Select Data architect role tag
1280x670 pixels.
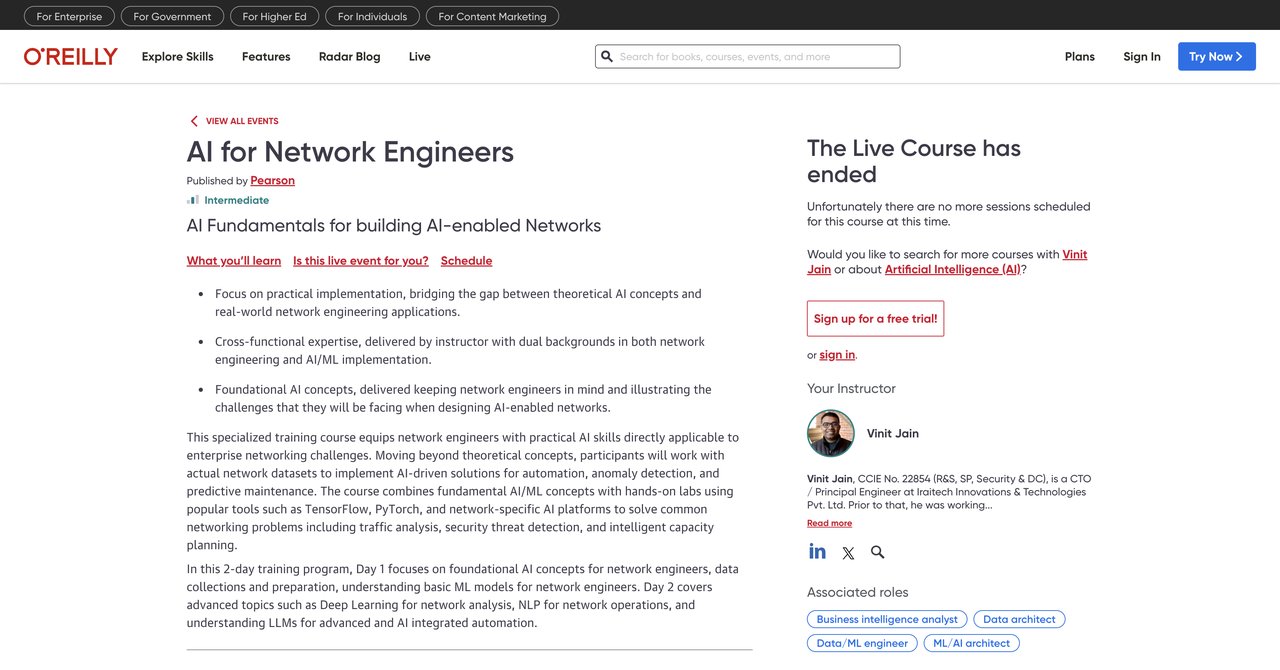pos(1019,619)
